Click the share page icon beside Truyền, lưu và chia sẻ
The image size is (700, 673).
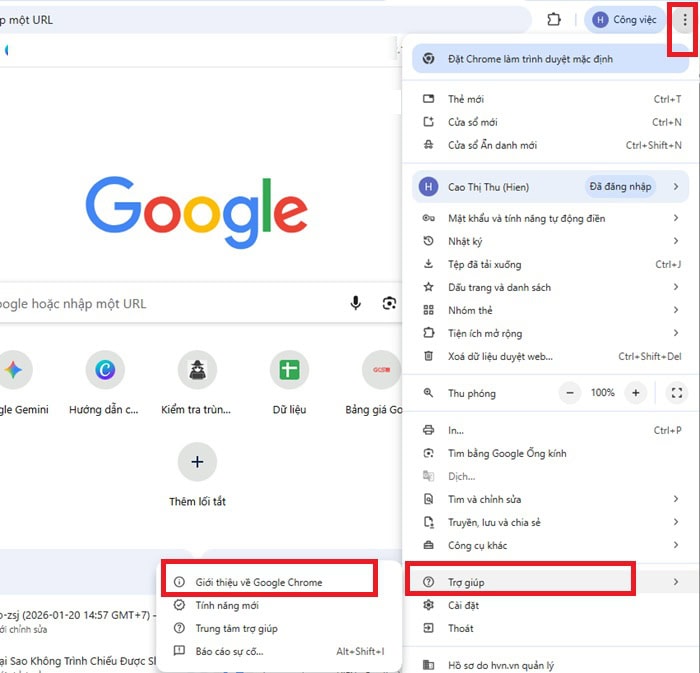click(429, 522)
